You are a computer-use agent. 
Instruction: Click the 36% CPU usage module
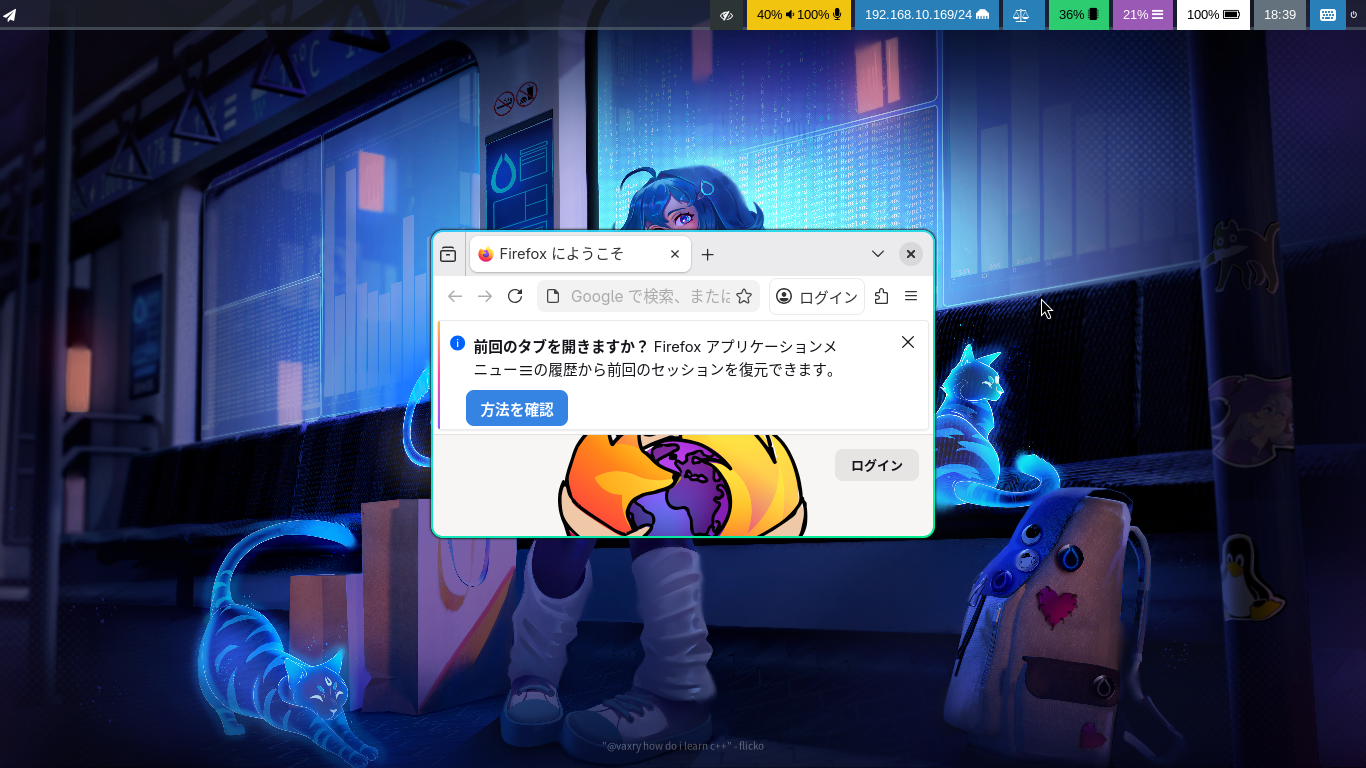point(1078,15)
